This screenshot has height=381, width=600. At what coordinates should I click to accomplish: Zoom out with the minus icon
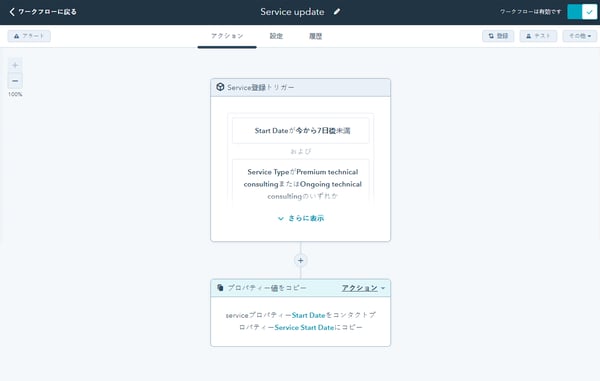(x=15, y=81)
